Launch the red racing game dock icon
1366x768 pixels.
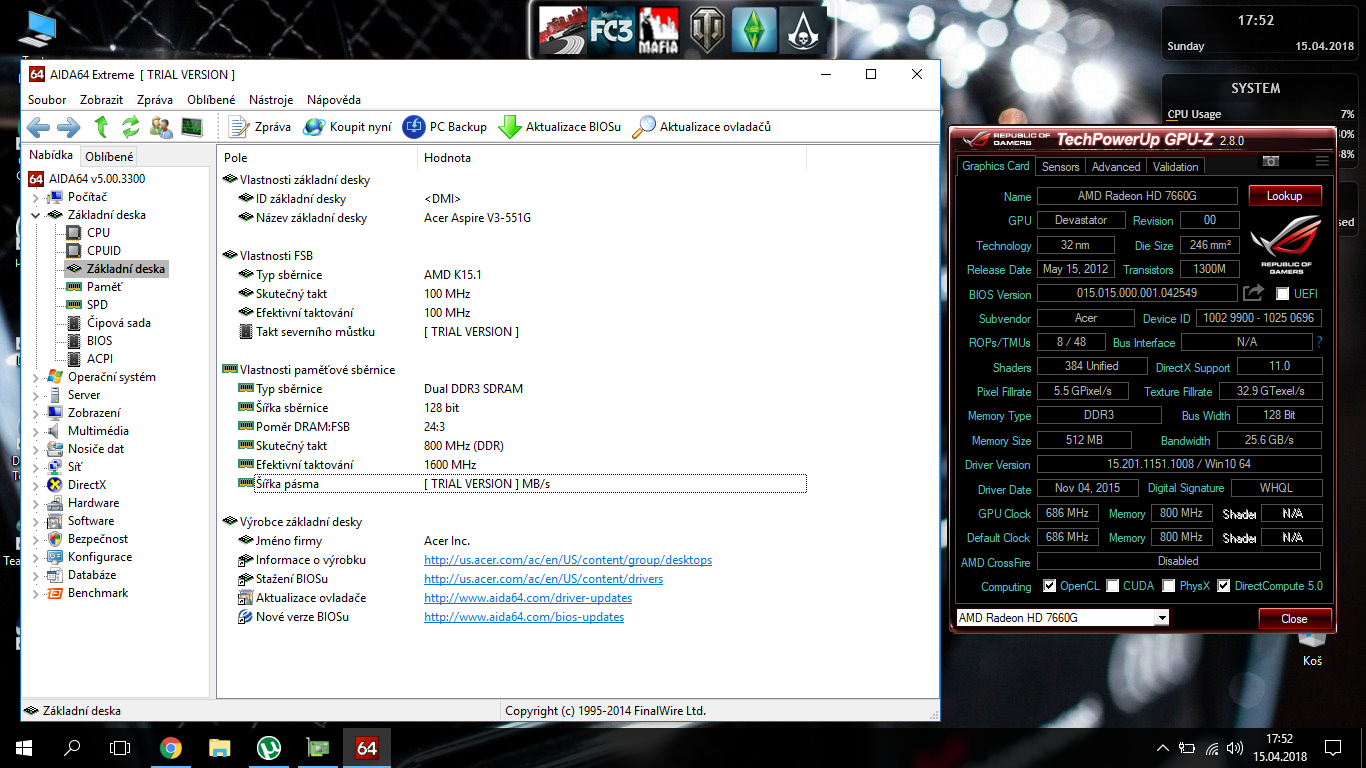(x=561, y=30)
